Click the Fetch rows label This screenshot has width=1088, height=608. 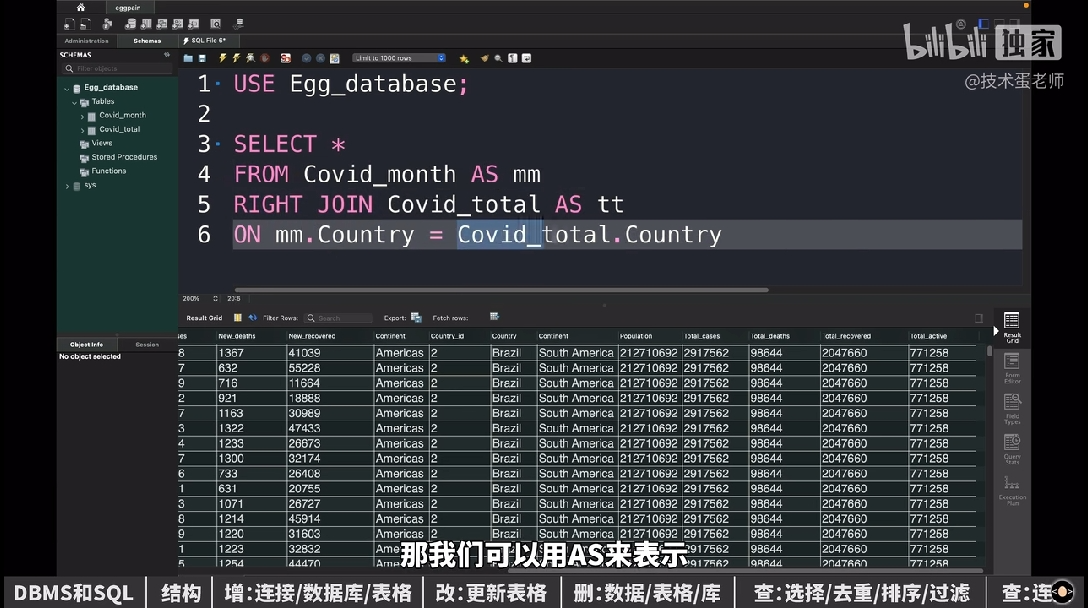pos(452,316)
